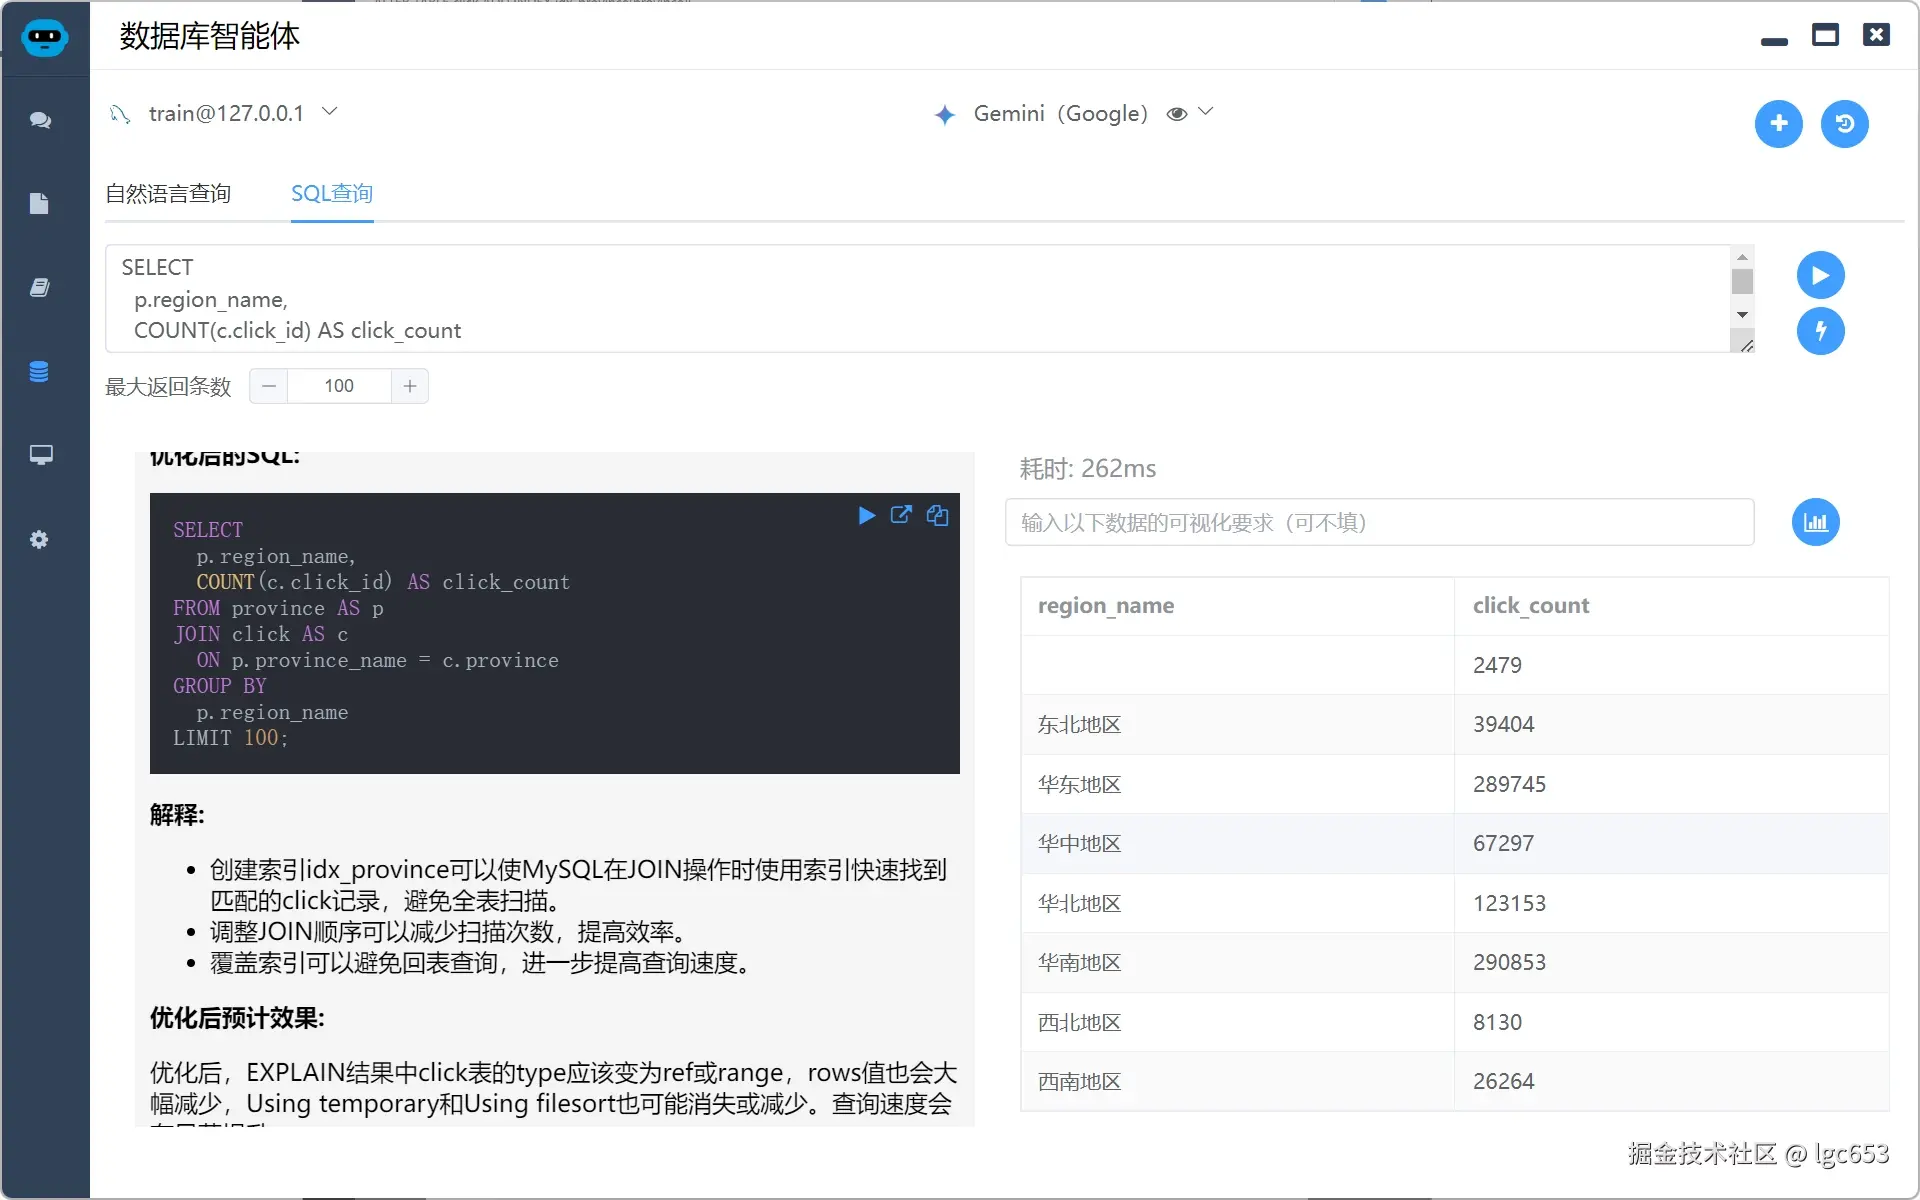Select the SQL查询 tab

click(x=331, y=194)
